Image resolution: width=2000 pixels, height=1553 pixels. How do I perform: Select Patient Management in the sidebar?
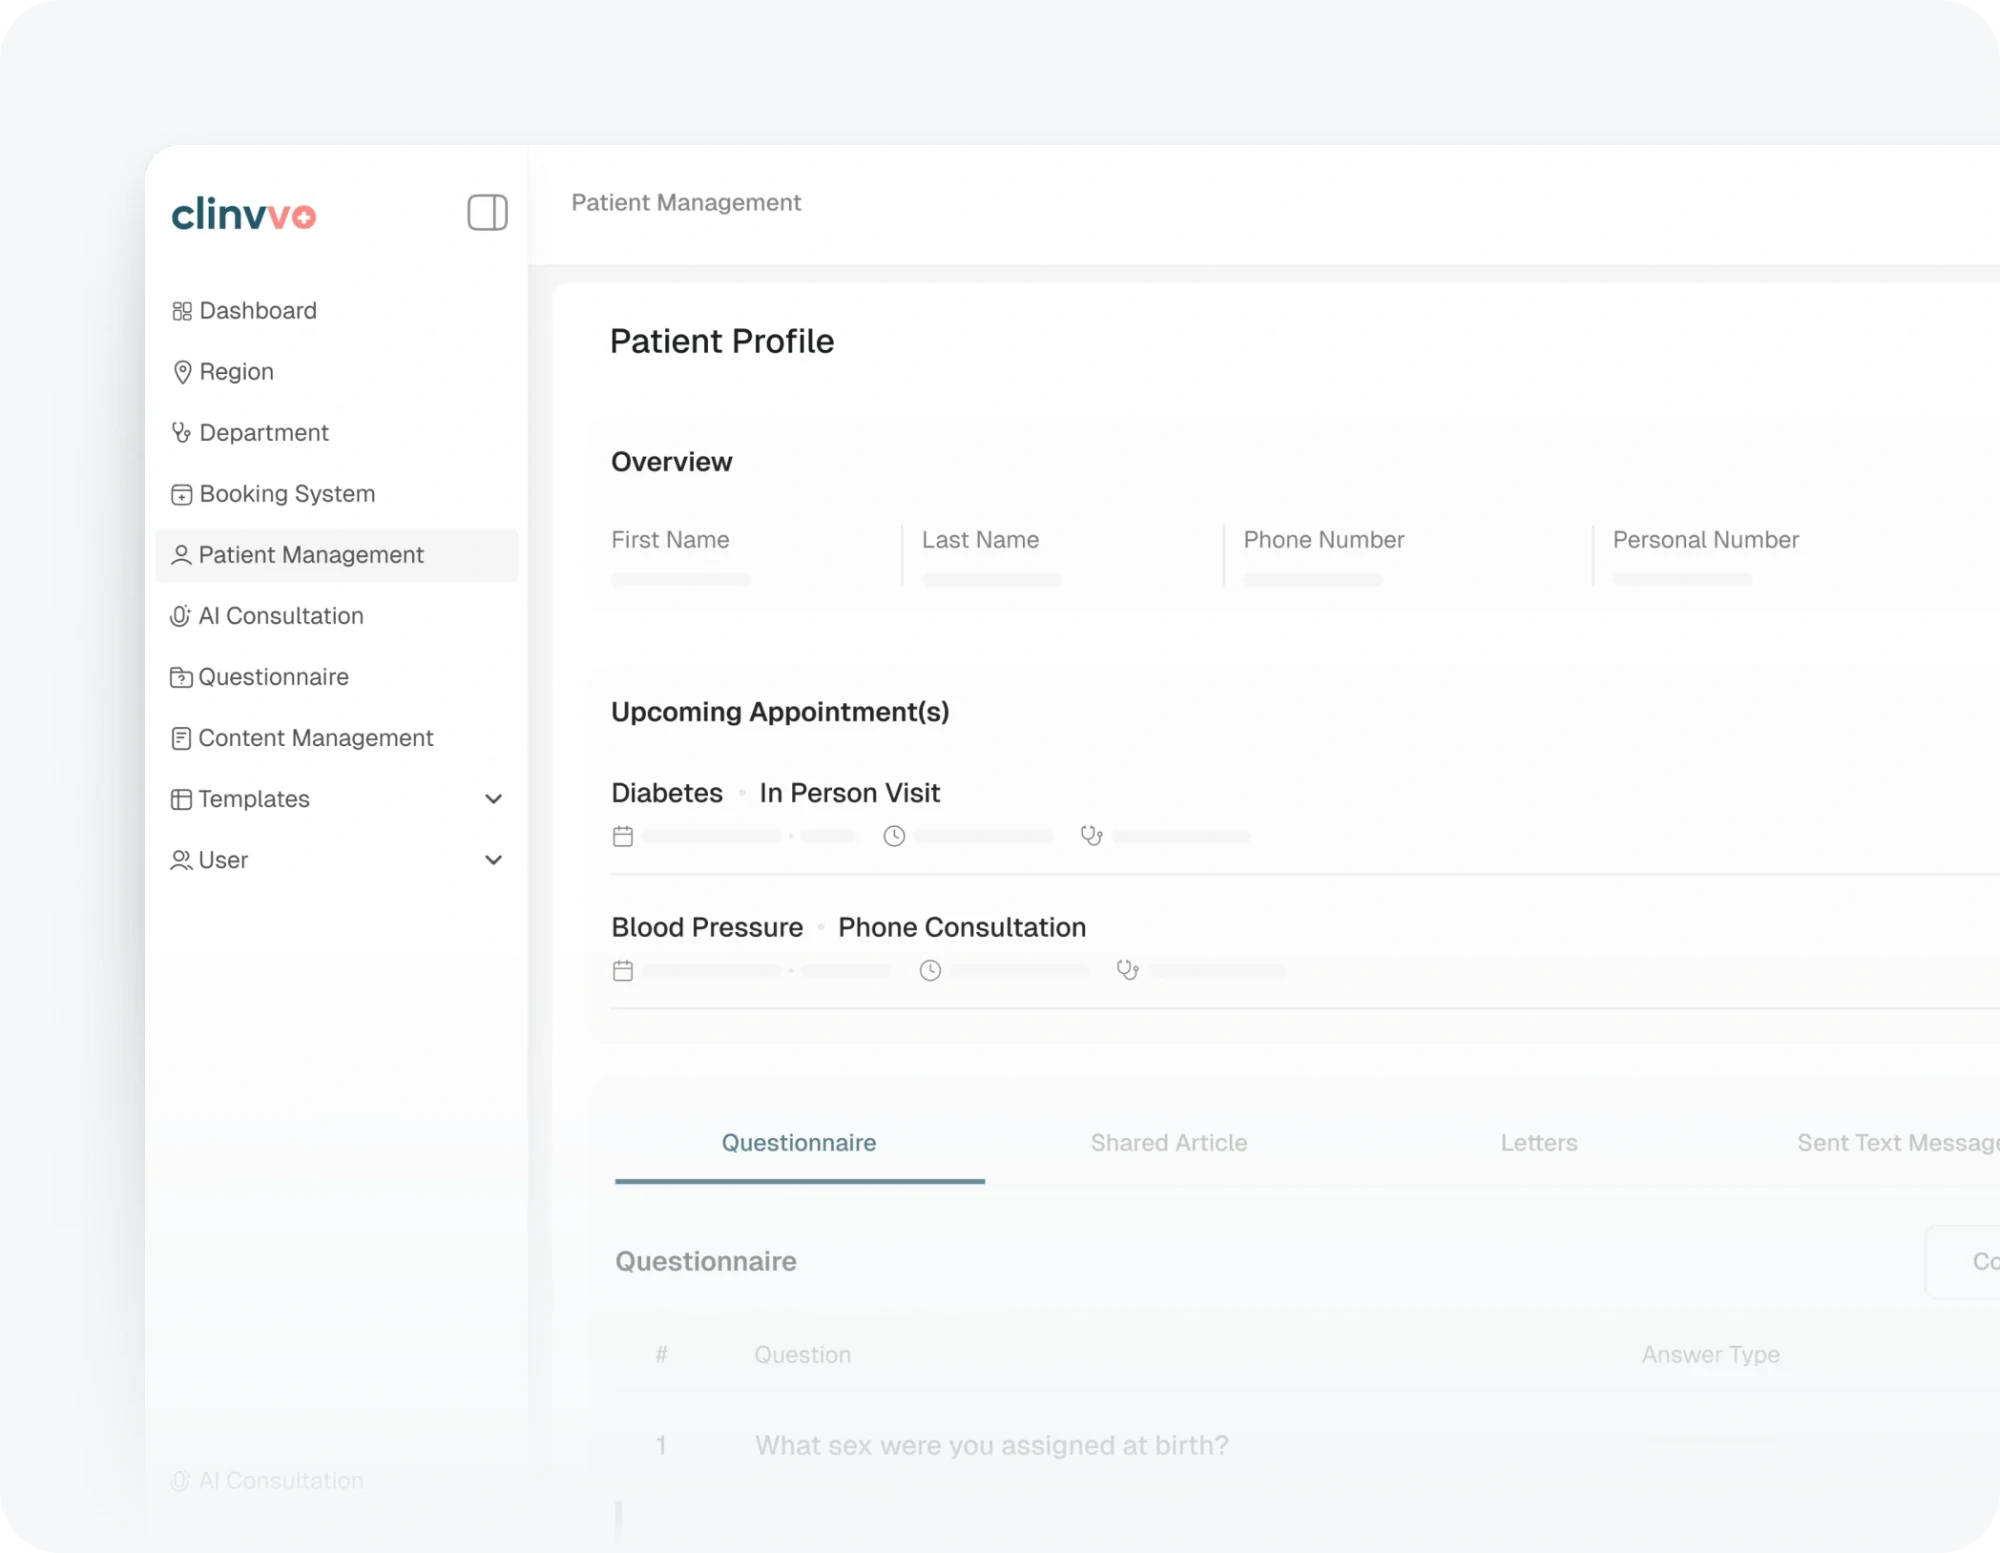click(337, 555)
